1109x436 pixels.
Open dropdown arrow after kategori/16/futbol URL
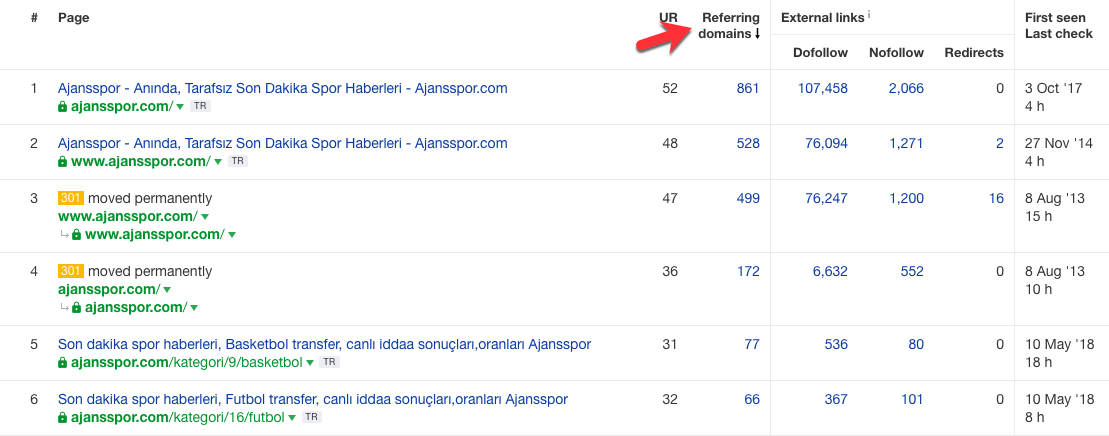pos(292,417)
